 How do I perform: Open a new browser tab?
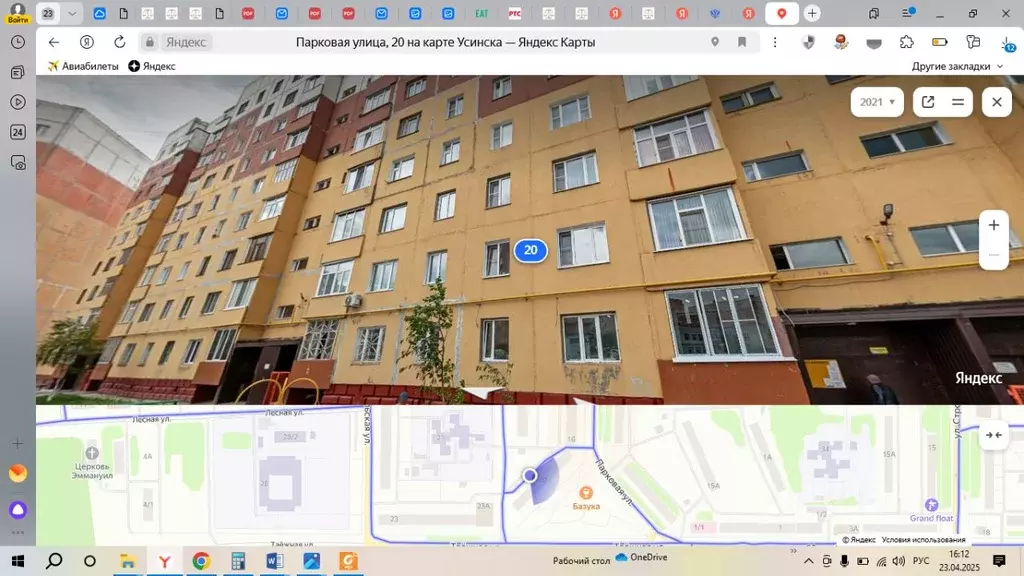coord(812,14)
